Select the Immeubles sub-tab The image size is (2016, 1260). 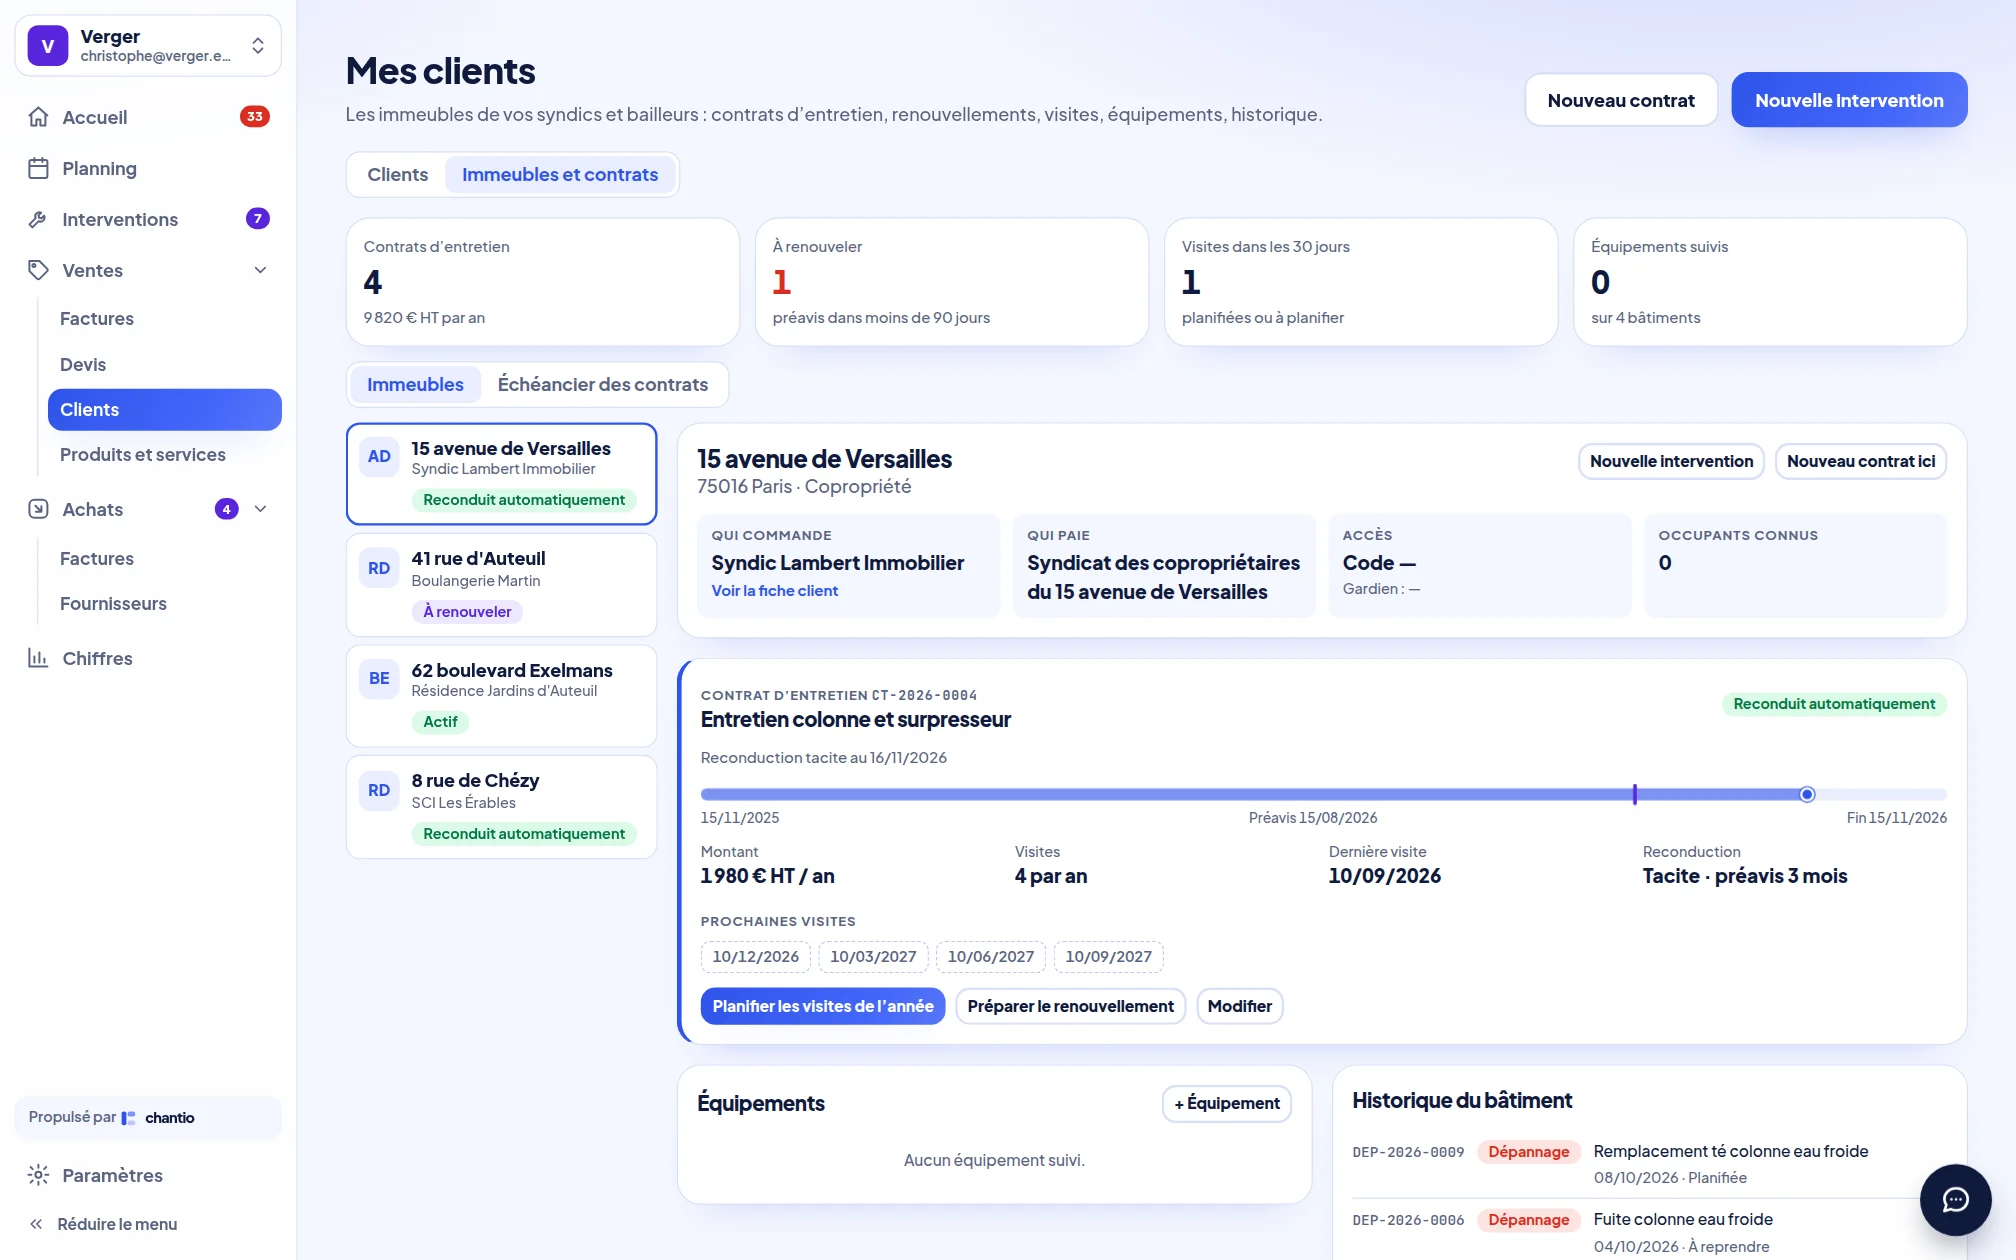click(415, 385)
